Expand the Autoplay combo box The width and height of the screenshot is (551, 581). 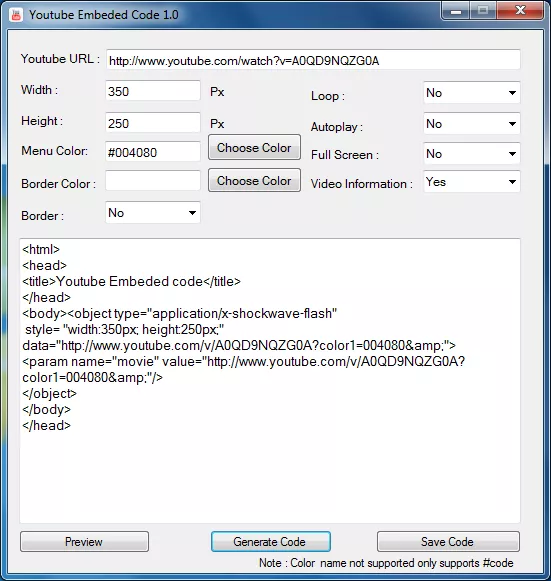[x=471, y=124]
